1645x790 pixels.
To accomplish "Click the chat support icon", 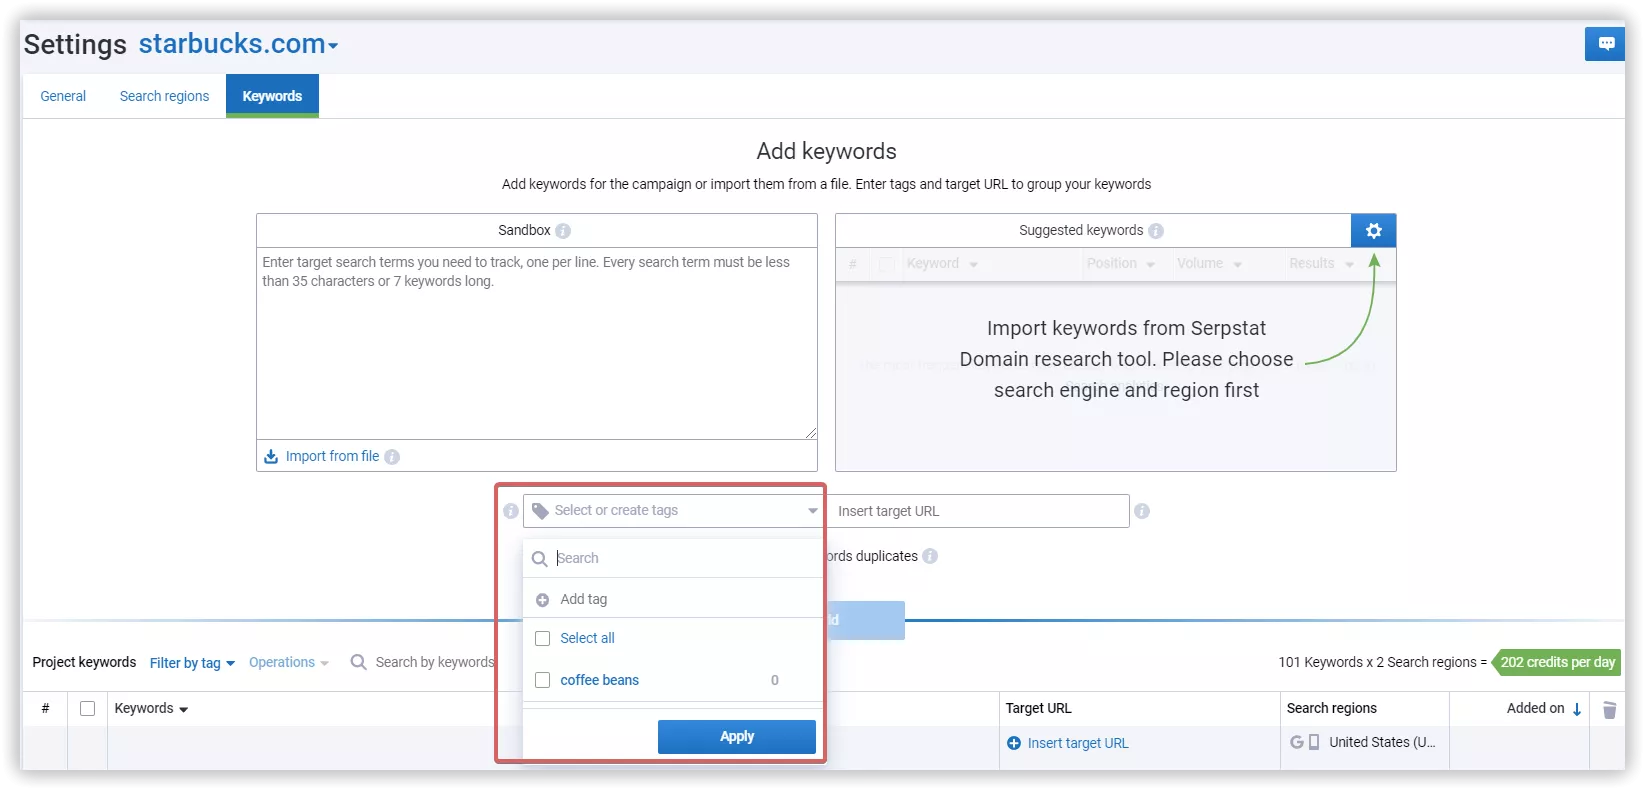I will click(x=1606, y=44).
